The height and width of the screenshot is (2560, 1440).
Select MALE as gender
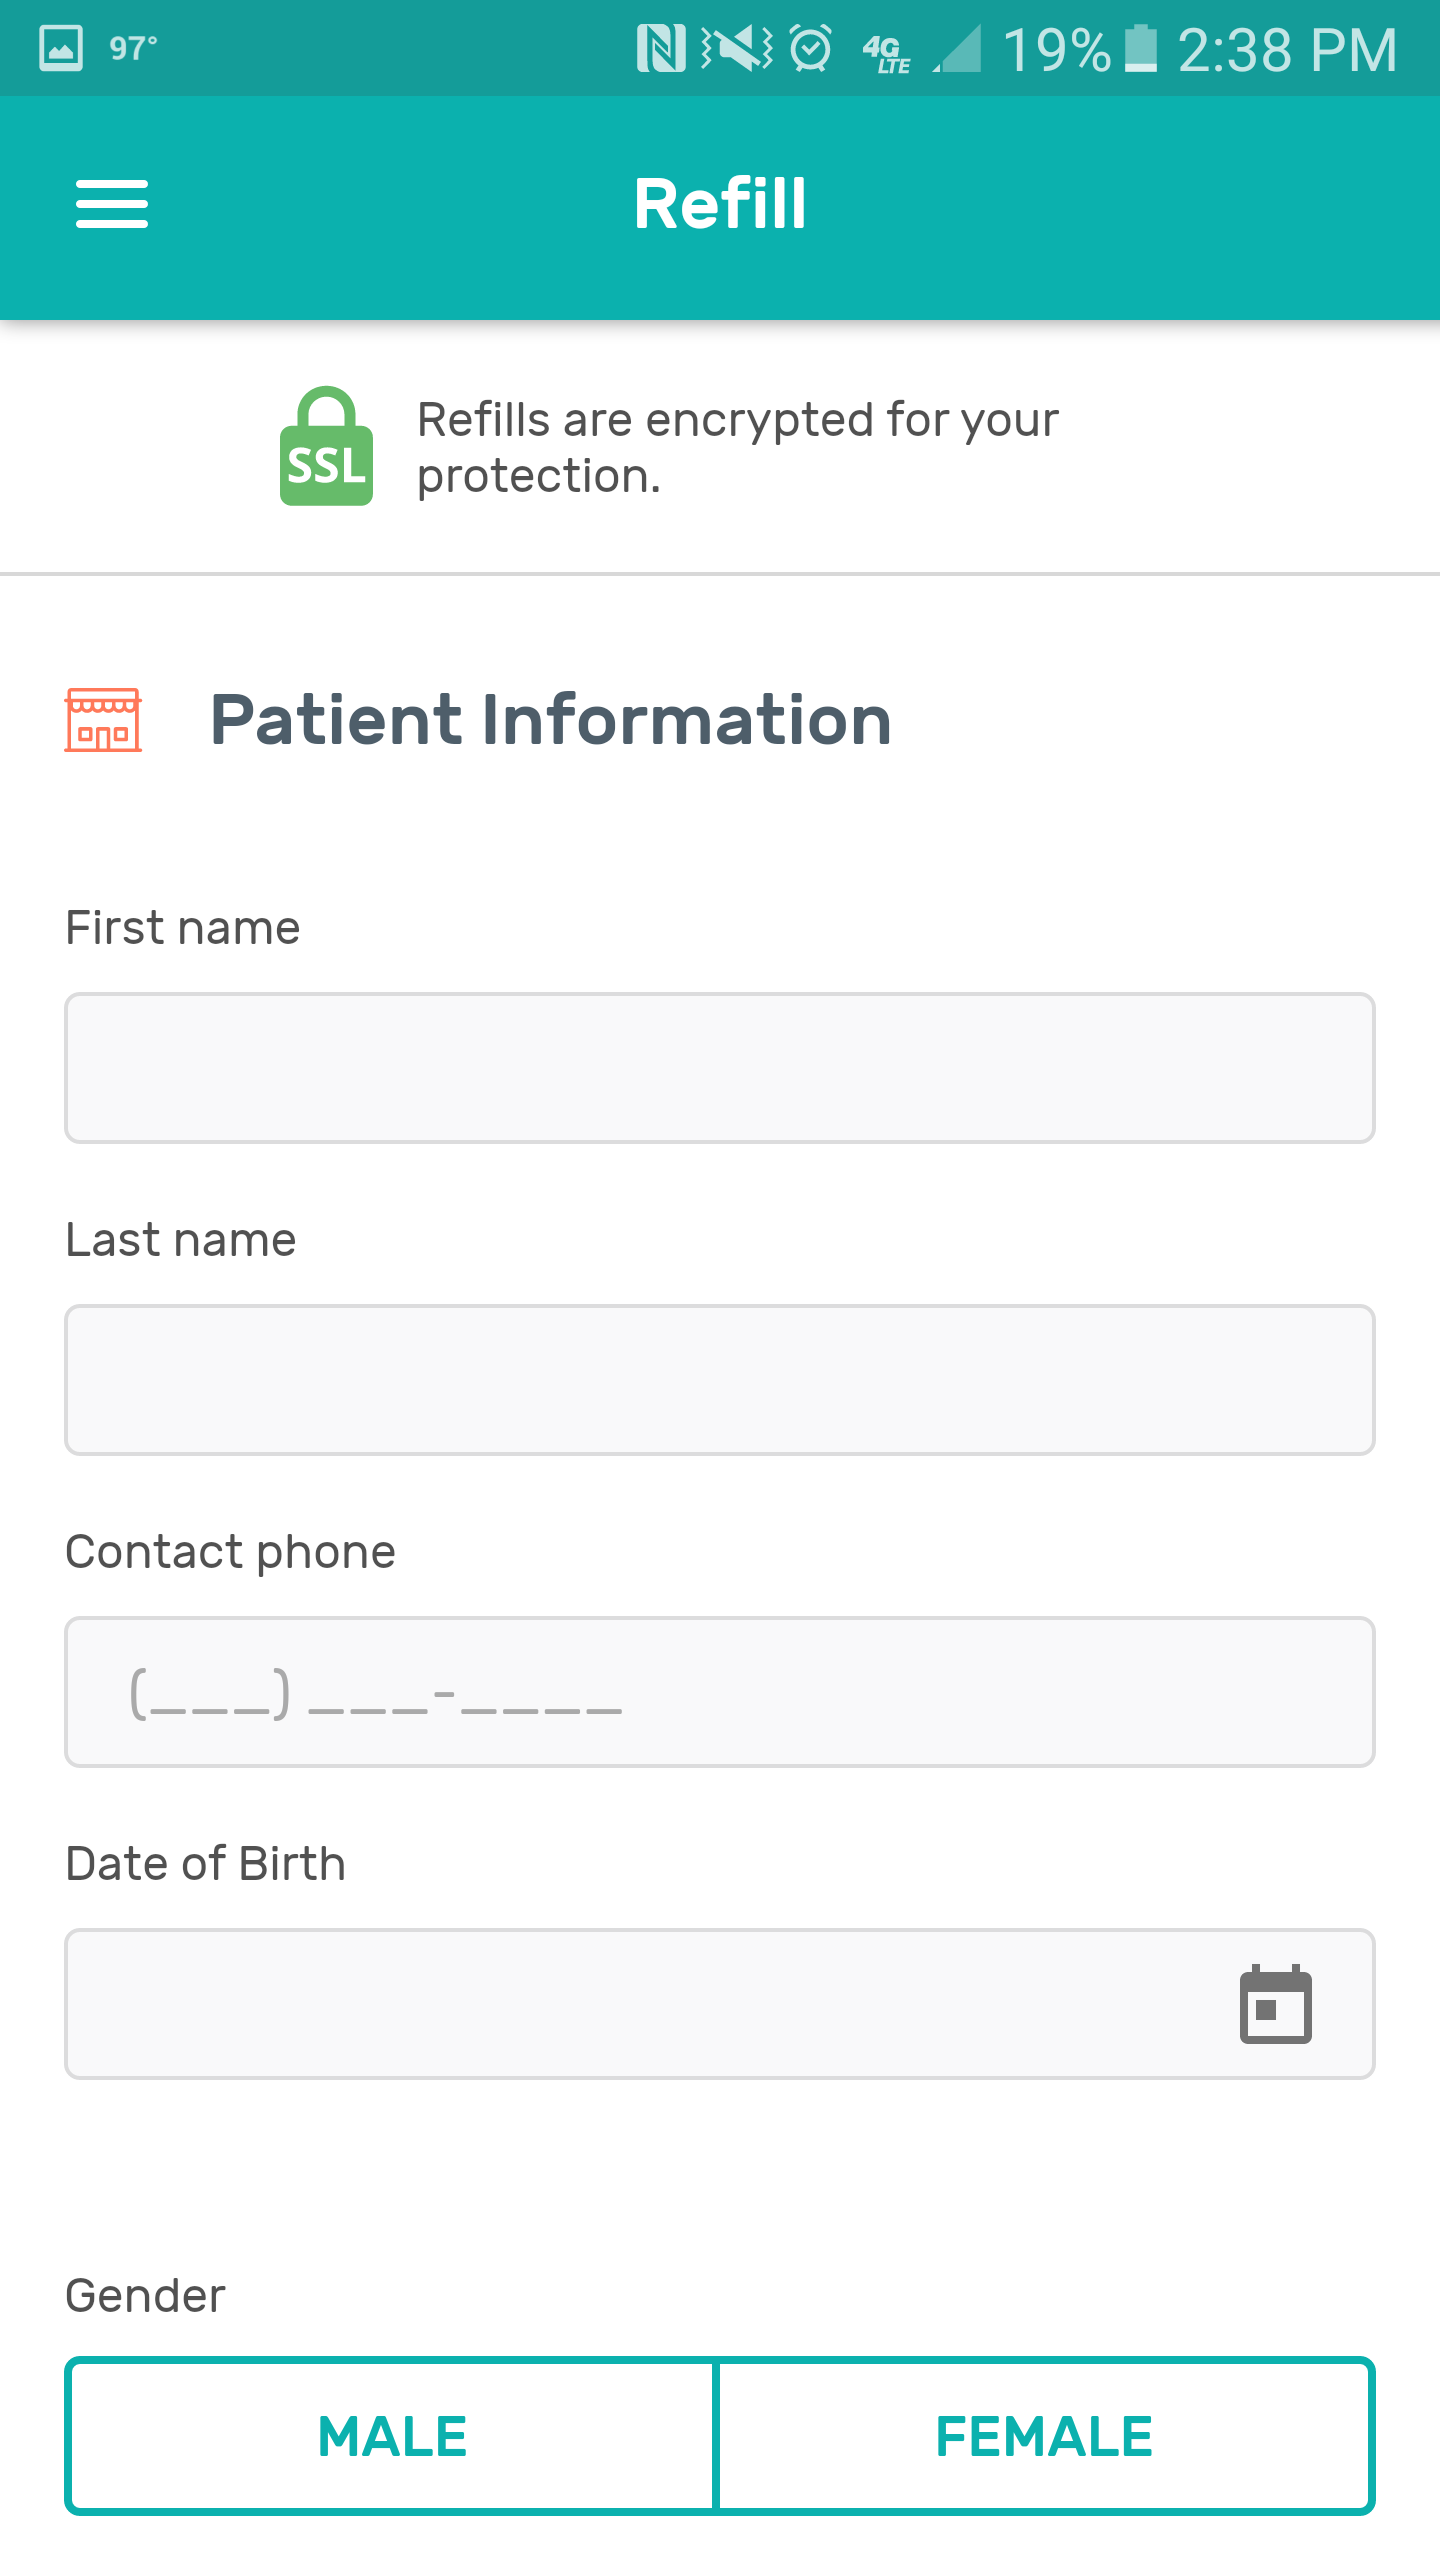coord(392,2436)
